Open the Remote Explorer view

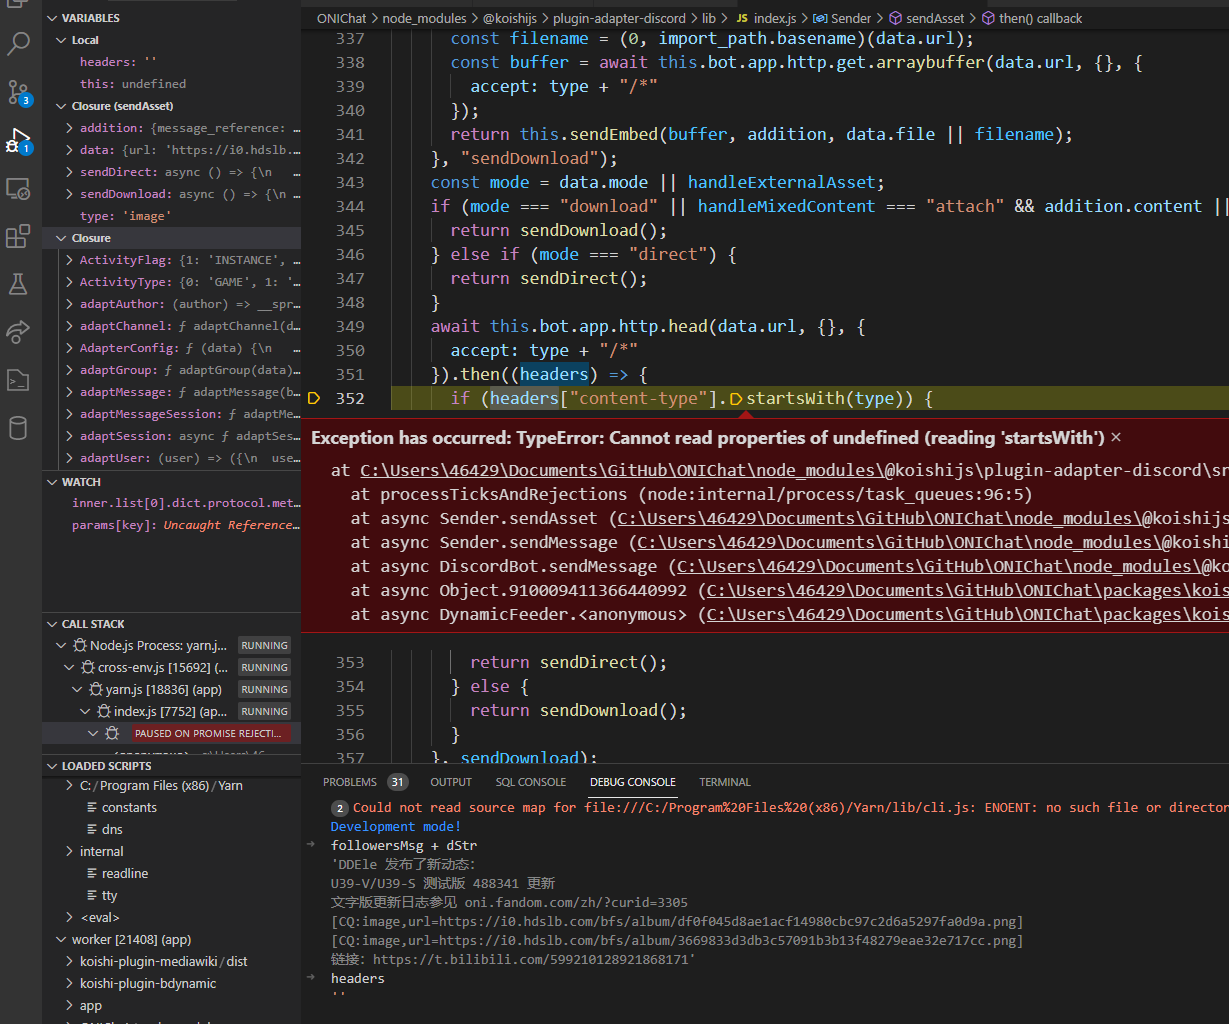(x=18, y=188)
